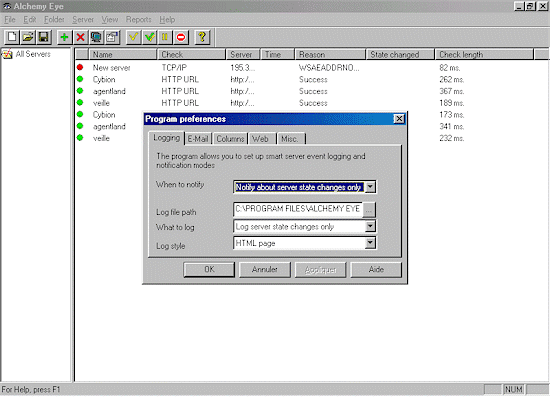This screenshot has width=551, height=397.
Task: Click the double green checkmark icon
Action: click(x=149, y=37)
